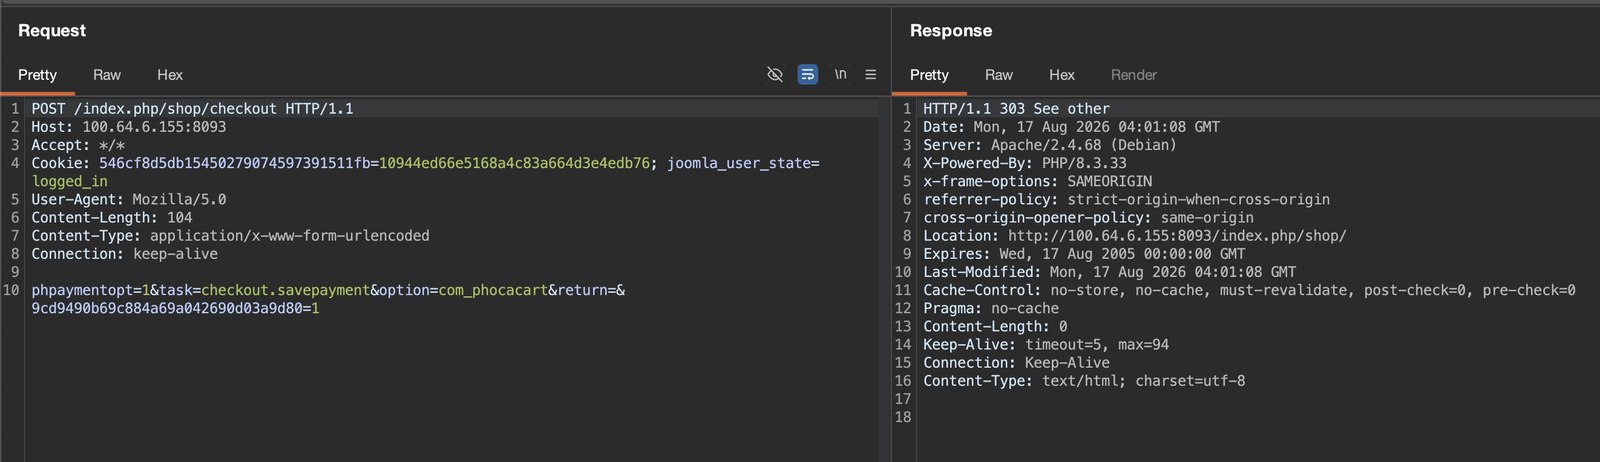Click the Keep-Alive: timeout=5, max=94 header

click(x=1046, y=344)
